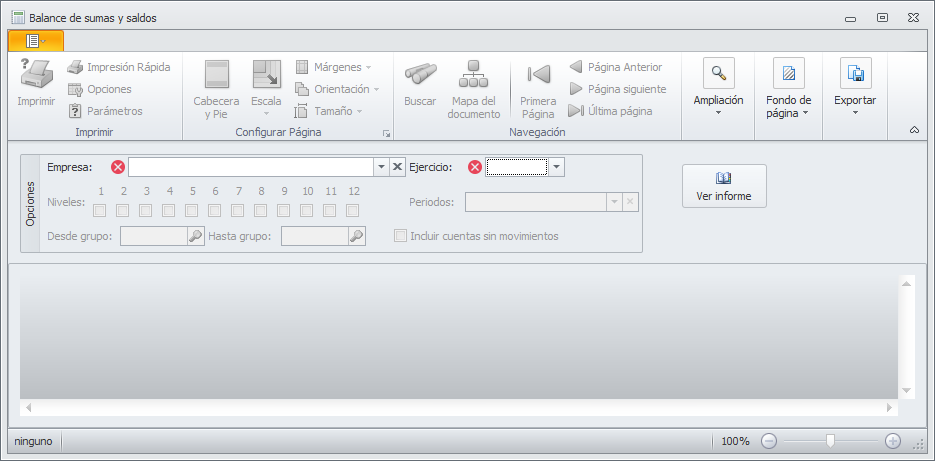Click the horizontal scrollbar left arrow
Screen dimensions: 935x461
coord(28,408)
